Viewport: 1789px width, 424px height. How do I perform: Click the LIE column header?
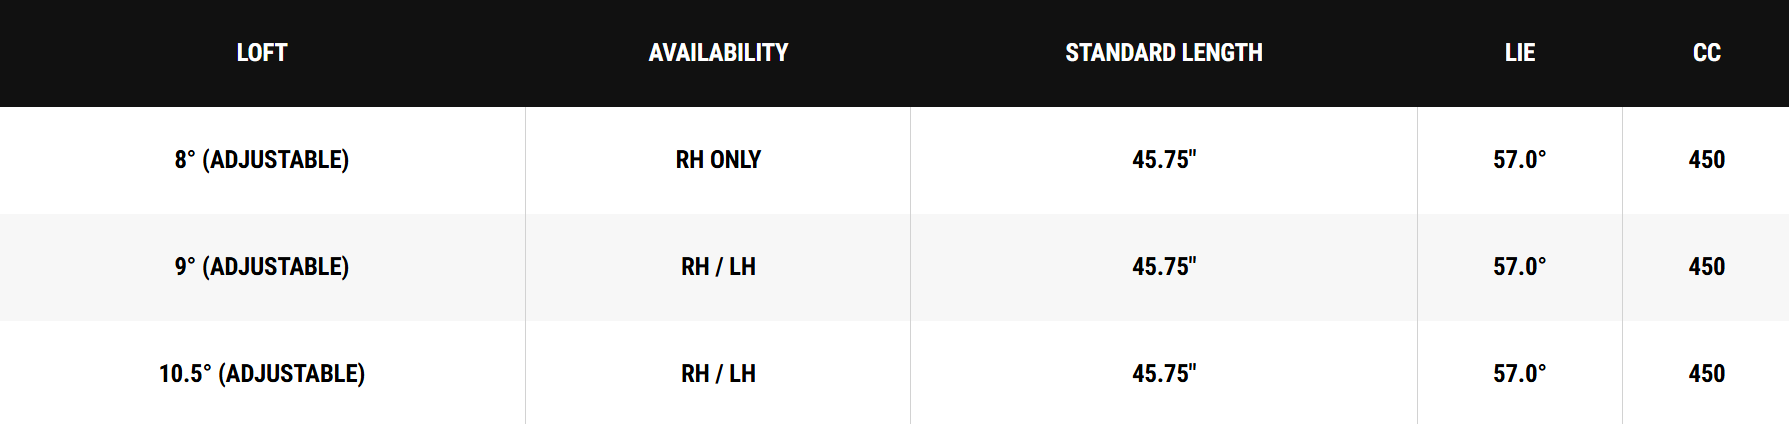click(x=1519, y=53)
